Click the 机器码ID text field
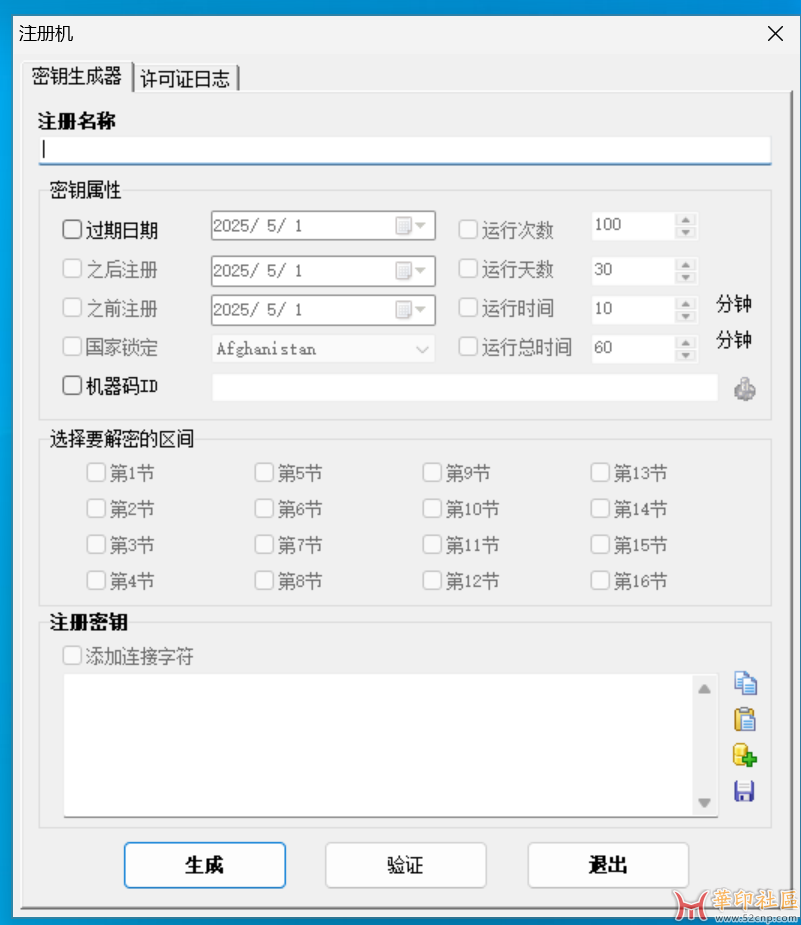The image size is (801, 925). click(x=465, y=387)
